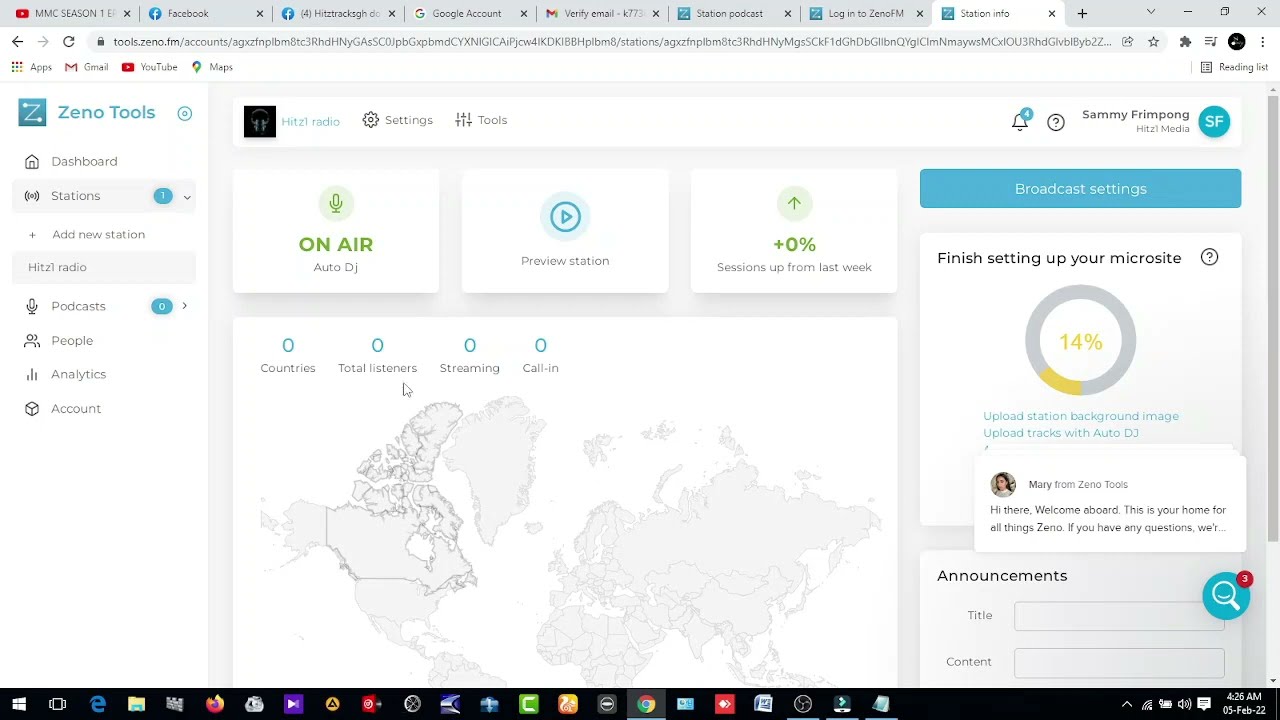1280x720 pixels.
Task: Open the Gmail bookmark
Action: [x=86, y=67]
